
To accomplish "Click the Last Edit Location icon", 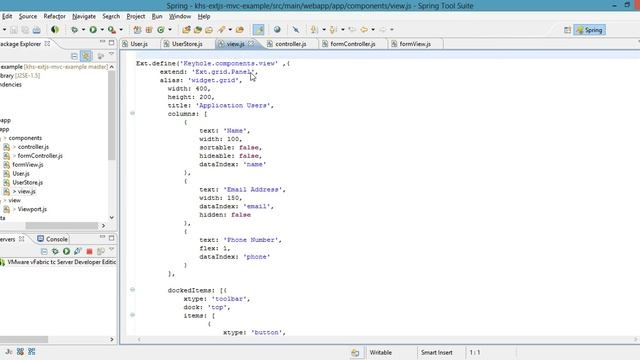I will [x=352, y=30].
